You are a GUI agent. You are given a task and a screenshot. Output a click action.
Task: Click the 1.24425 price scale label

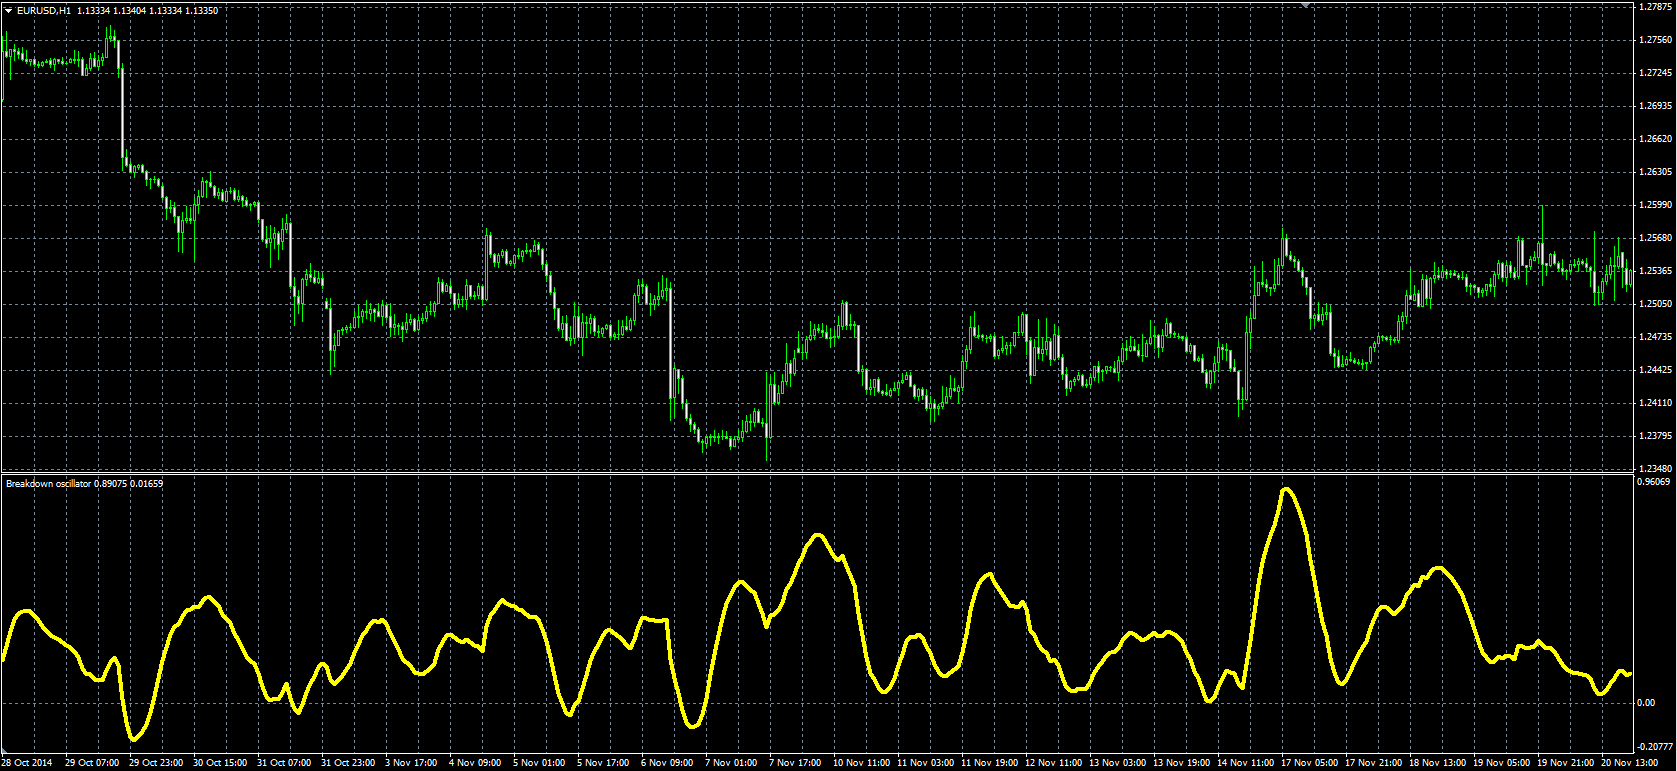pos(1656,370)
